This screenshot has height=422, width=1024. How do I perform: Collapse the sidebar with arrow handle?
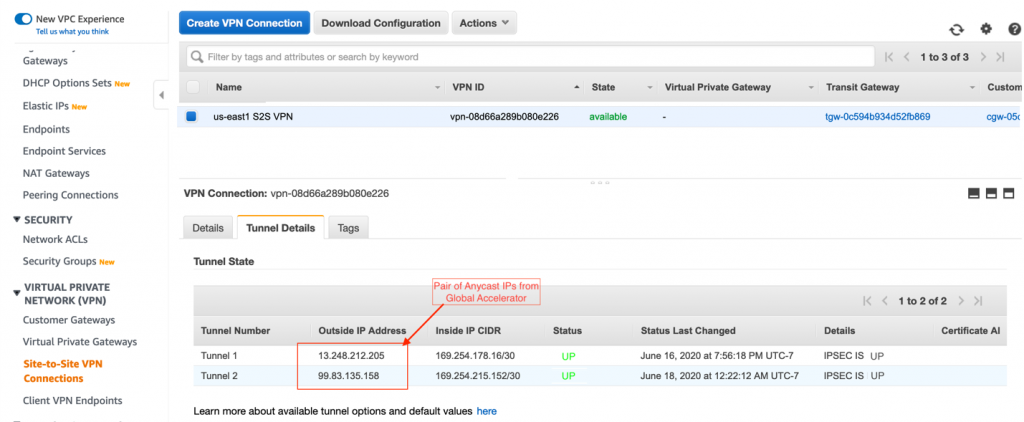161,95
